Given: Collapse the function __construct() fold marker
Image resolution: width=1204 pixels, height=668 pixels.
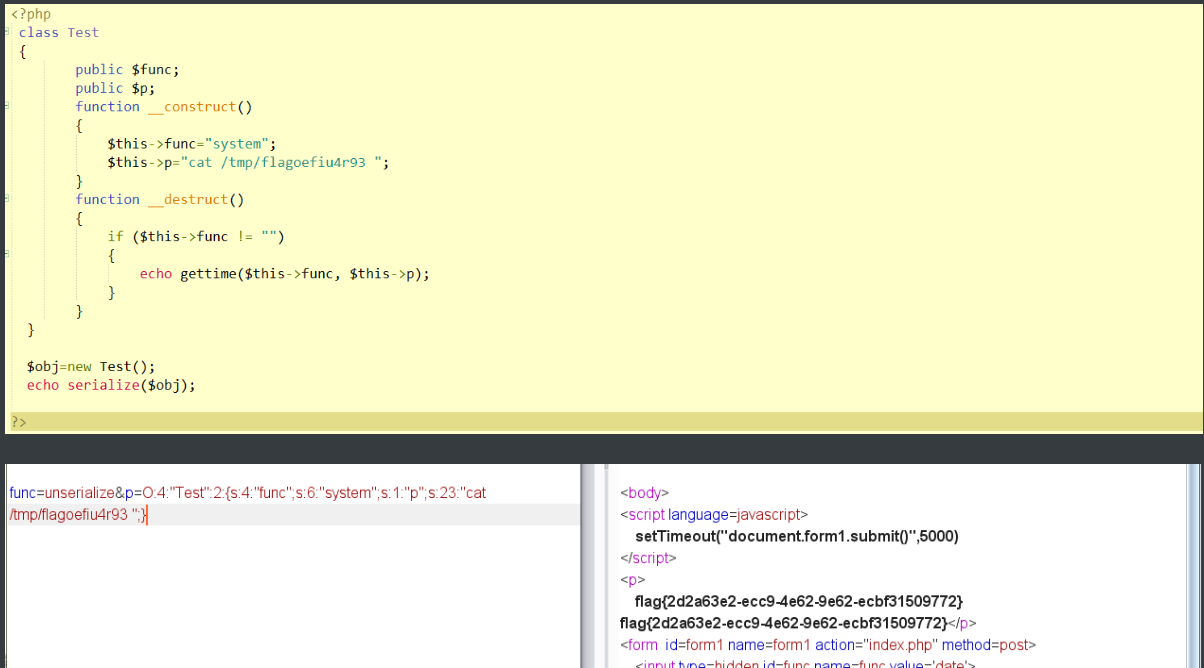Looking at the screenshot, I should (6, 106).
